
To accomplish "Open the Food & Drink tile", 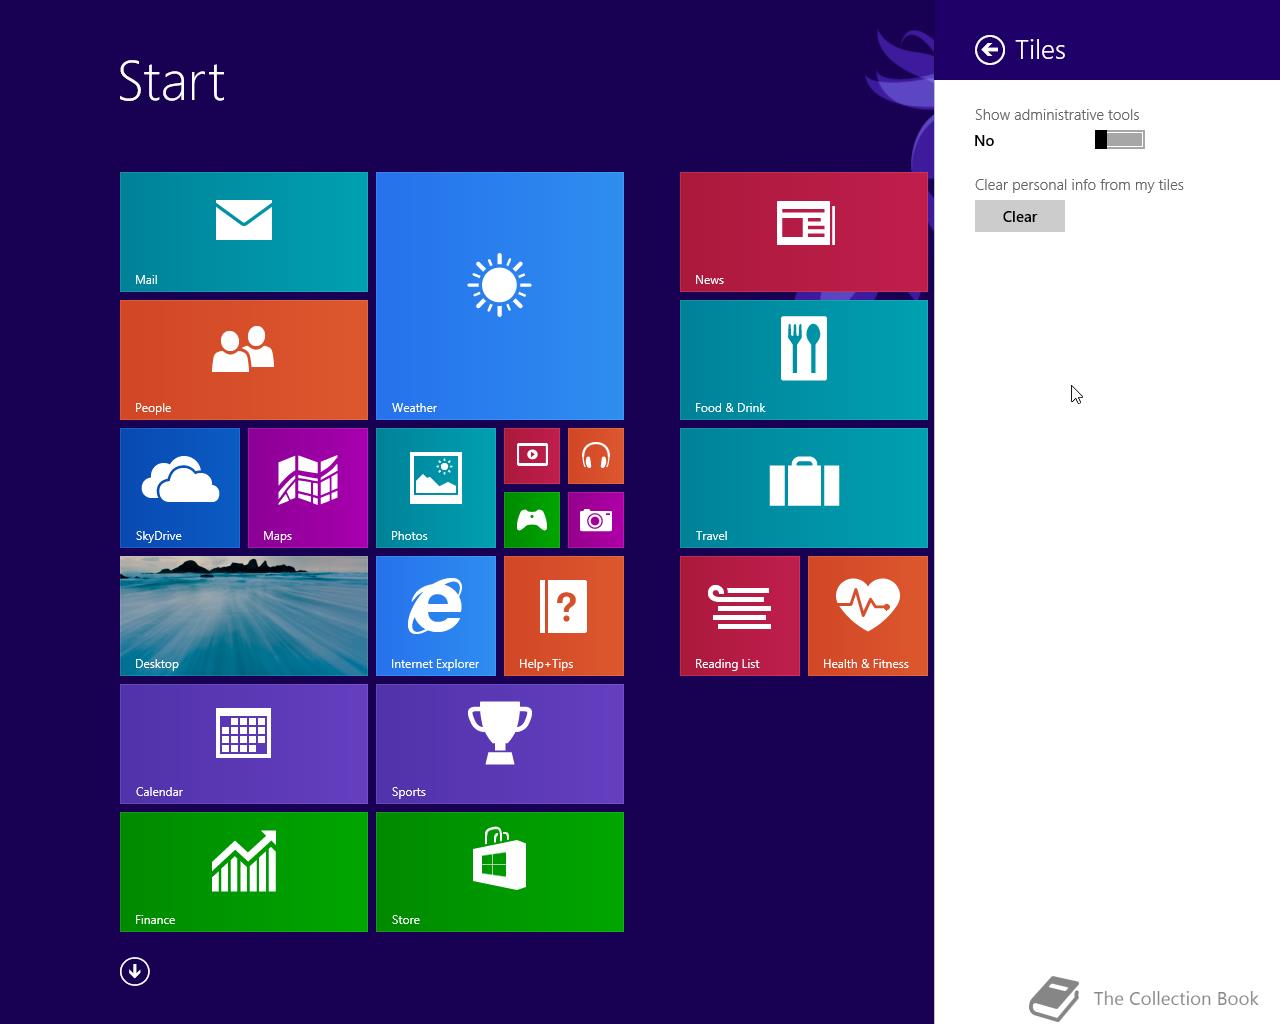I will 804,360.
